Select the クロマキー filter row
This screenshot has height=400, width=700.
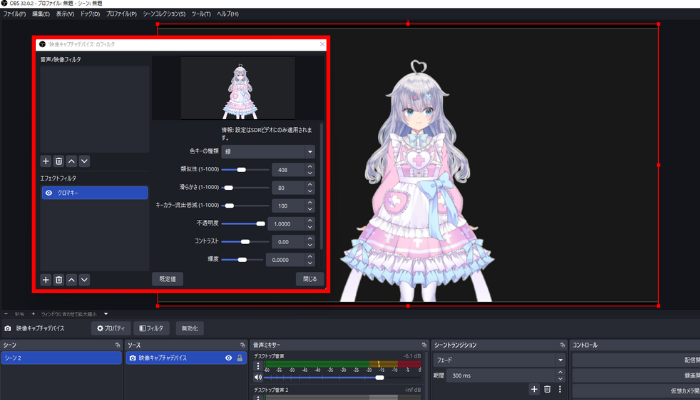pyautogui.click(x=95, y=193)
